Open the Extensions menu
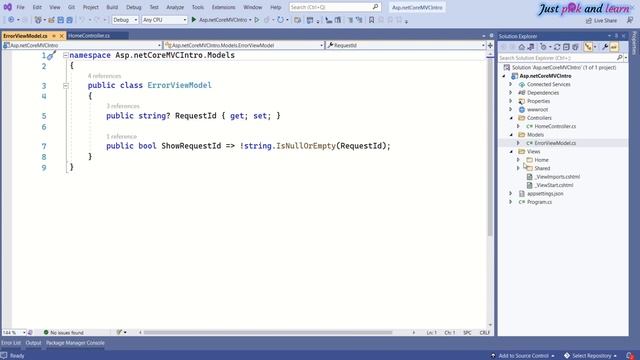The height and width of the screenshot is (360, 640). coord(223,7)
